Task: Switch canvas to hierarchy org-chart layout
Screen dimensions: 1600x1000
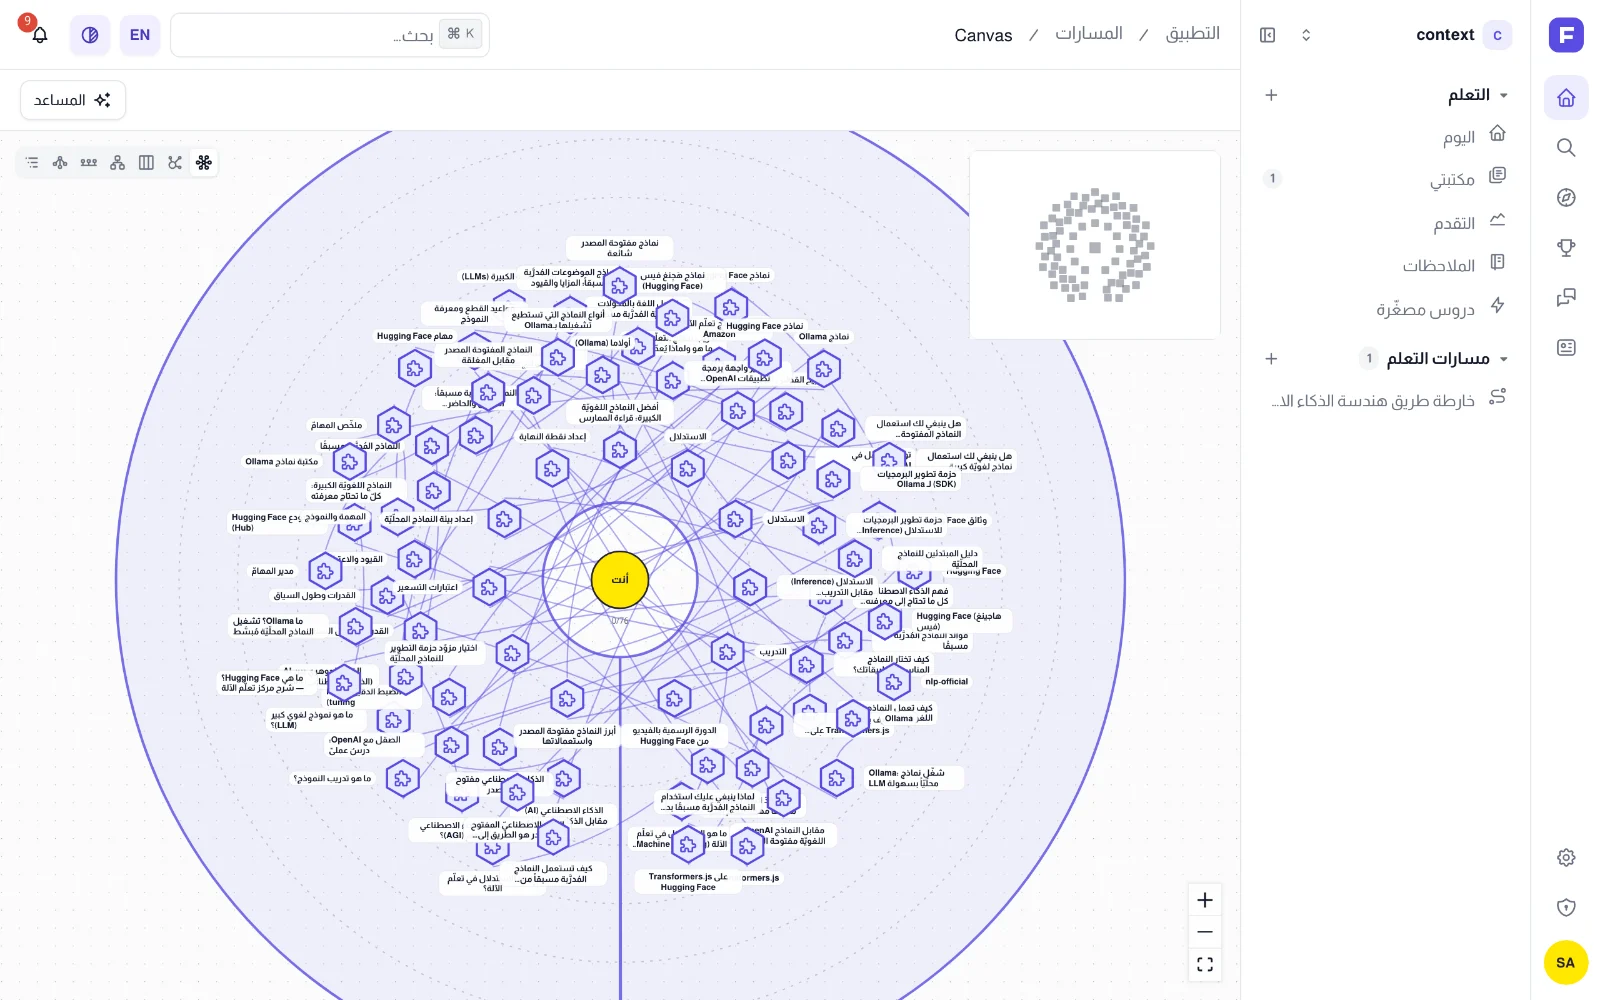Action: pyautogui.click(x=117, y=162)
